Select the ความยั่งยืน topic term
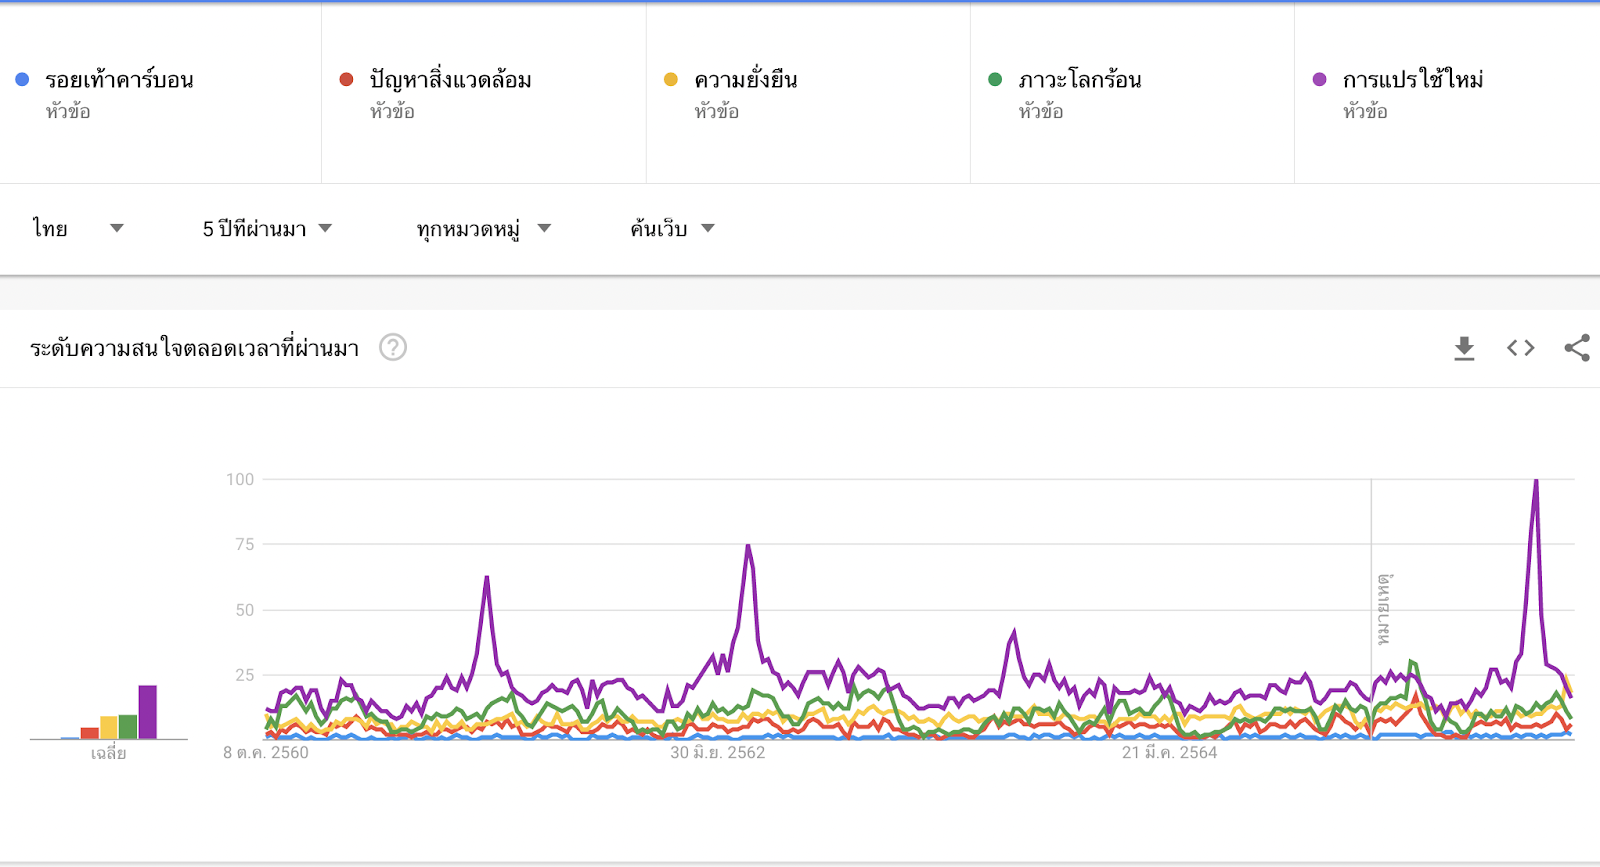 [x=745, y=80]
